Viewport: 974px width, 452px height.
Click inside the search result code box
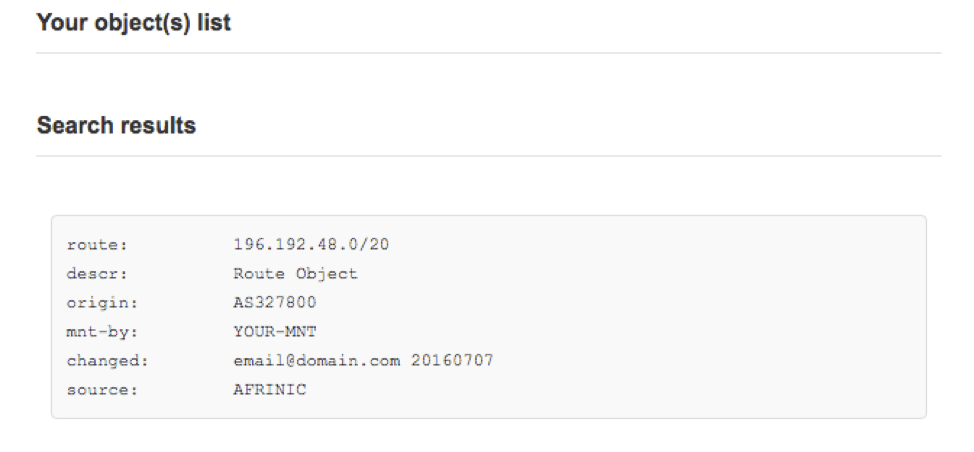[x=488, y=317]
